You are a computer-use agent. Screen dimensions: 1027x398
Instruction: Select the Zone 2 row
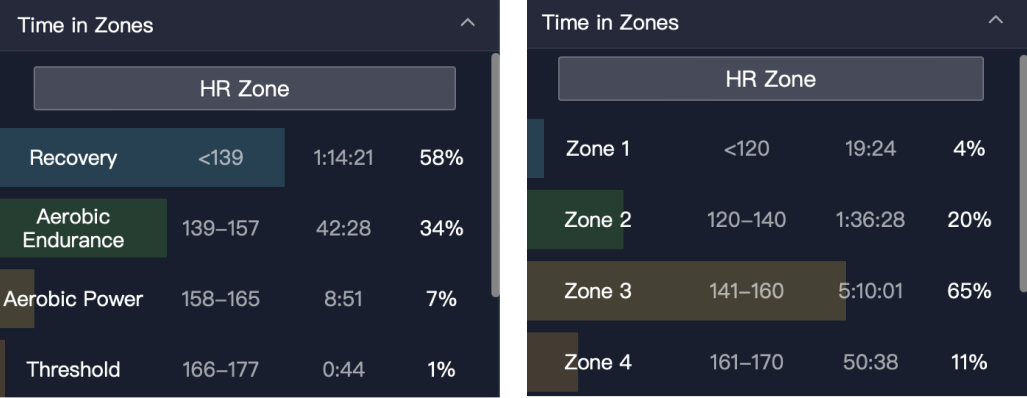(x=773, y=220)
